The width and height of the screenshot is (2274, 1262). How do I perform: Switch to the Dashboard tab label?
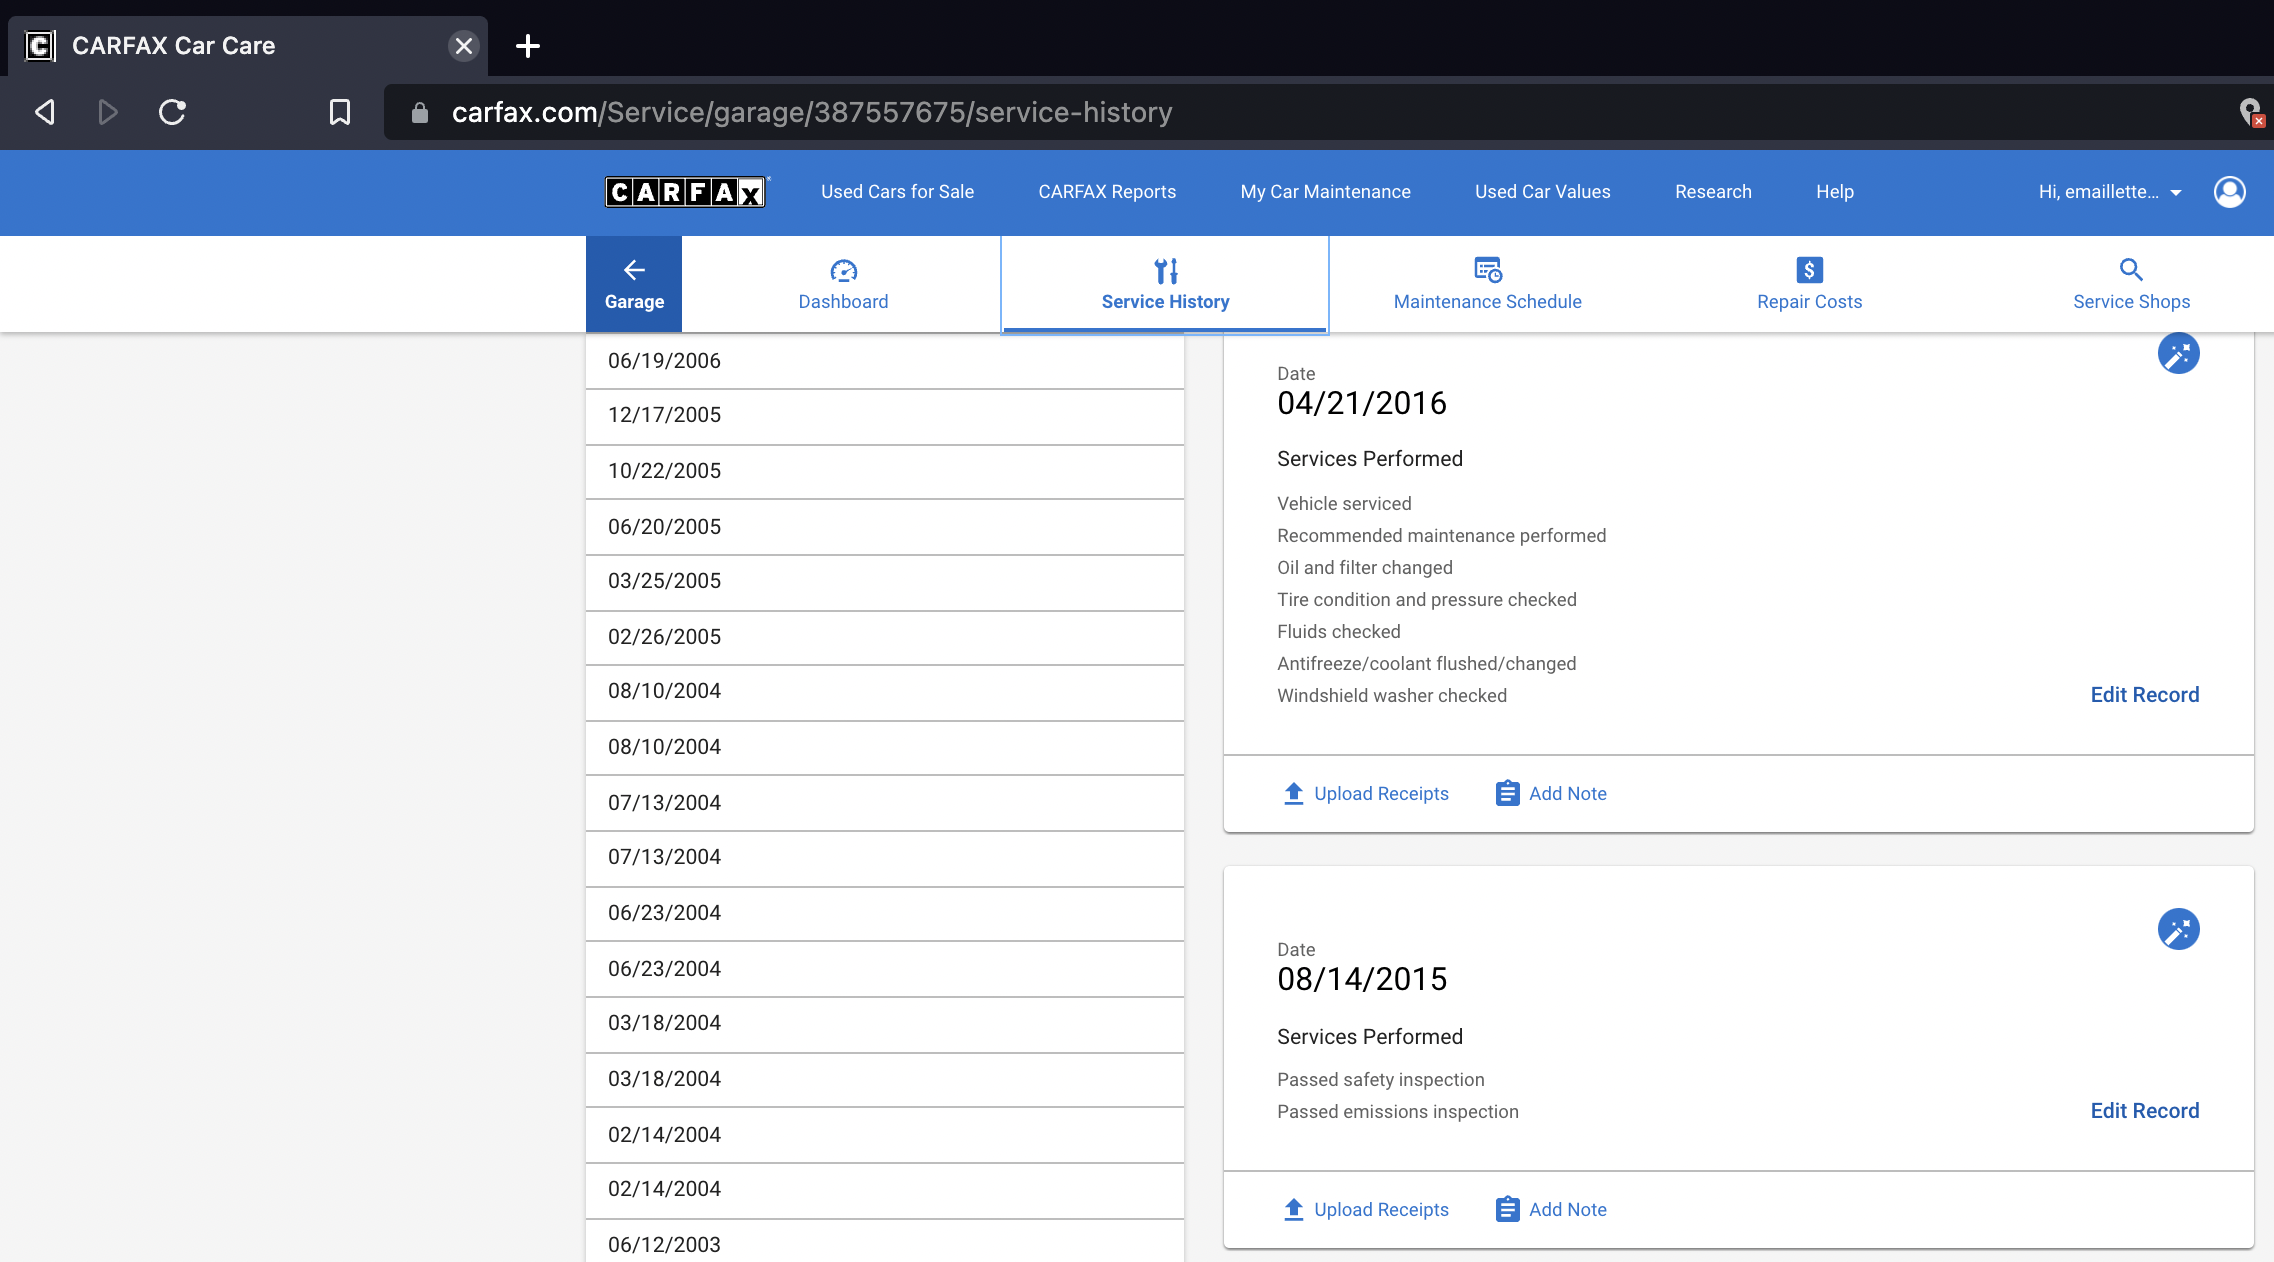click(x=843, y=301)
